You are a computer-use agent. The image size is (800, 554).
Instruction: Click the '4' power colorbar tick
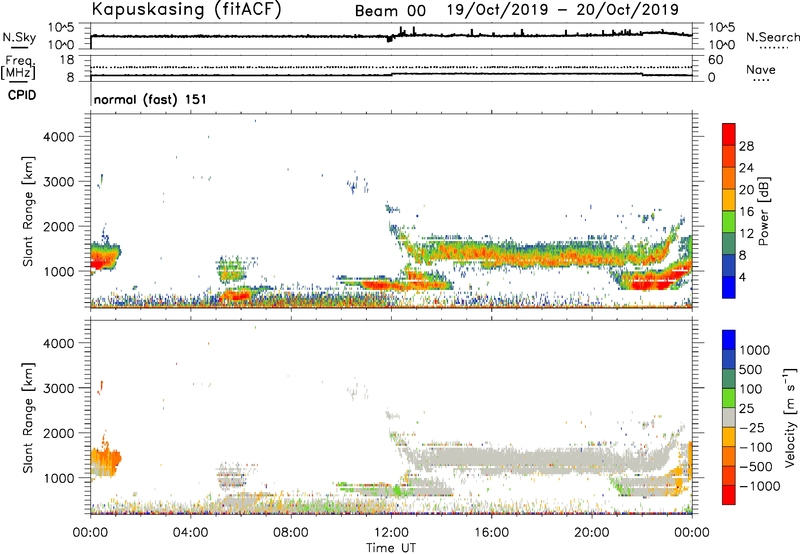[742, 278]
